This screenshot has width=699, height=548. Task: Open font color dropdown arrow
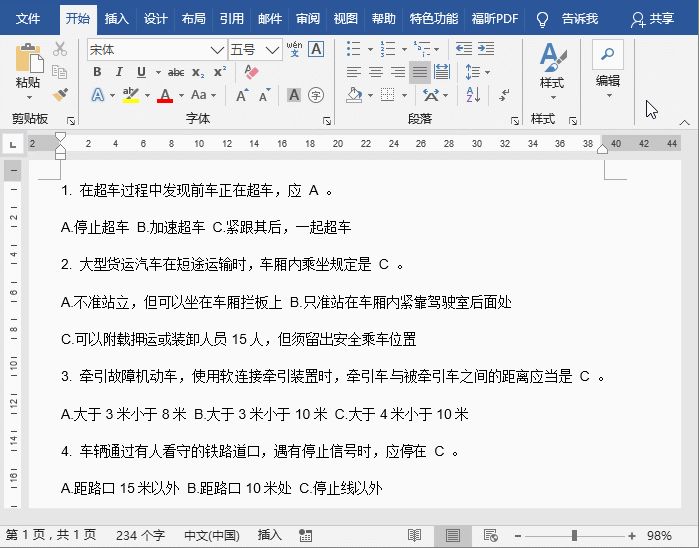coord(181,95)
